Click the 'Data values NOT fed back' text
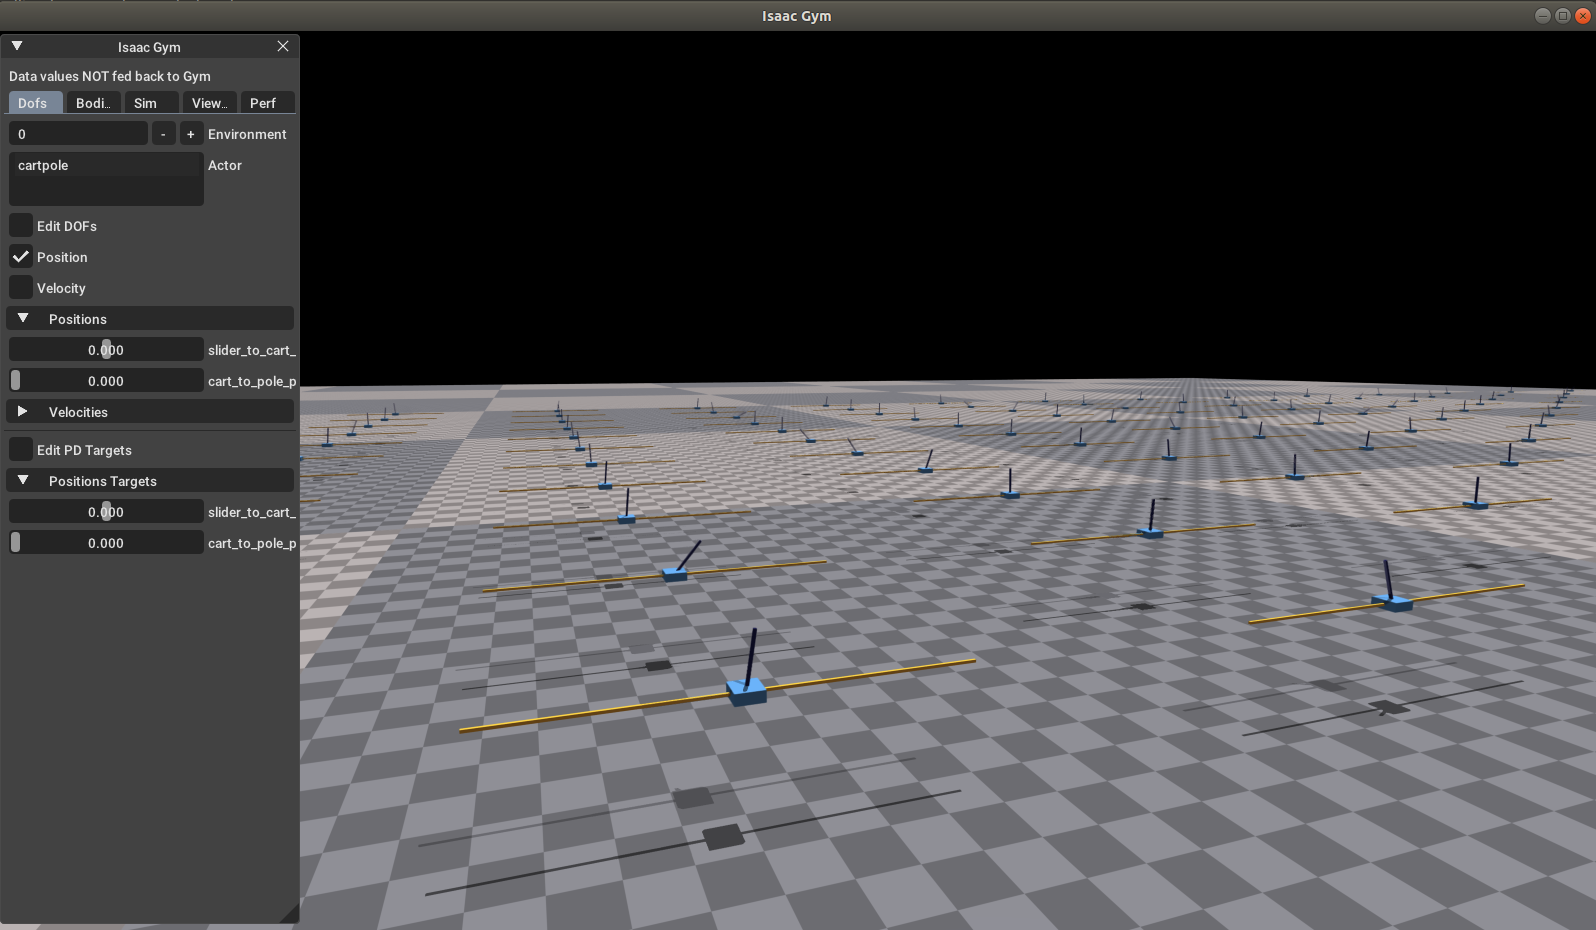1596x930 pixels. [x=110, y=76]
